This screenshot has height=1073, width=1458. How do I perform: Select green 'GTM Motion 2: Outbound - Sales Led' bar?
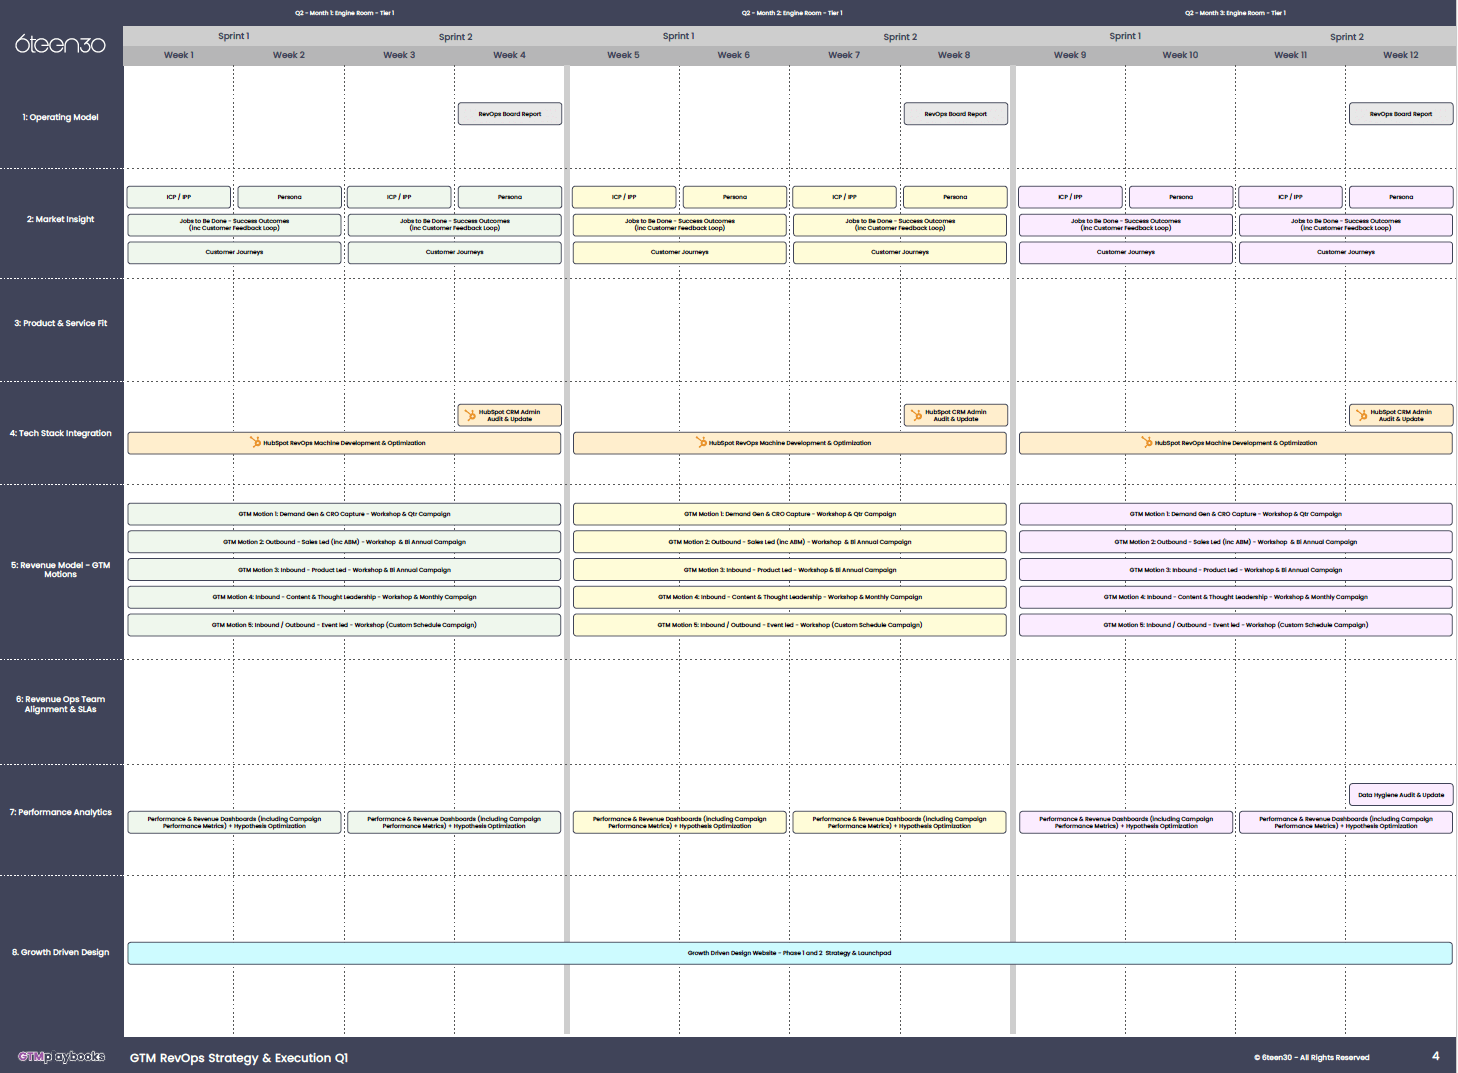click(x=344, y=542)
